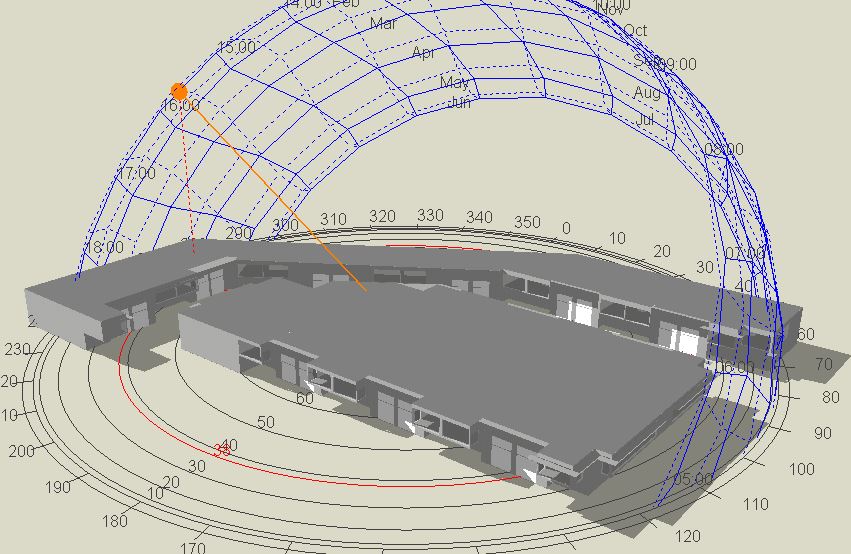This screenshot has width=851, height=554.
Task: Click the 18:00 hour label
Action: (x=105, y=247)
